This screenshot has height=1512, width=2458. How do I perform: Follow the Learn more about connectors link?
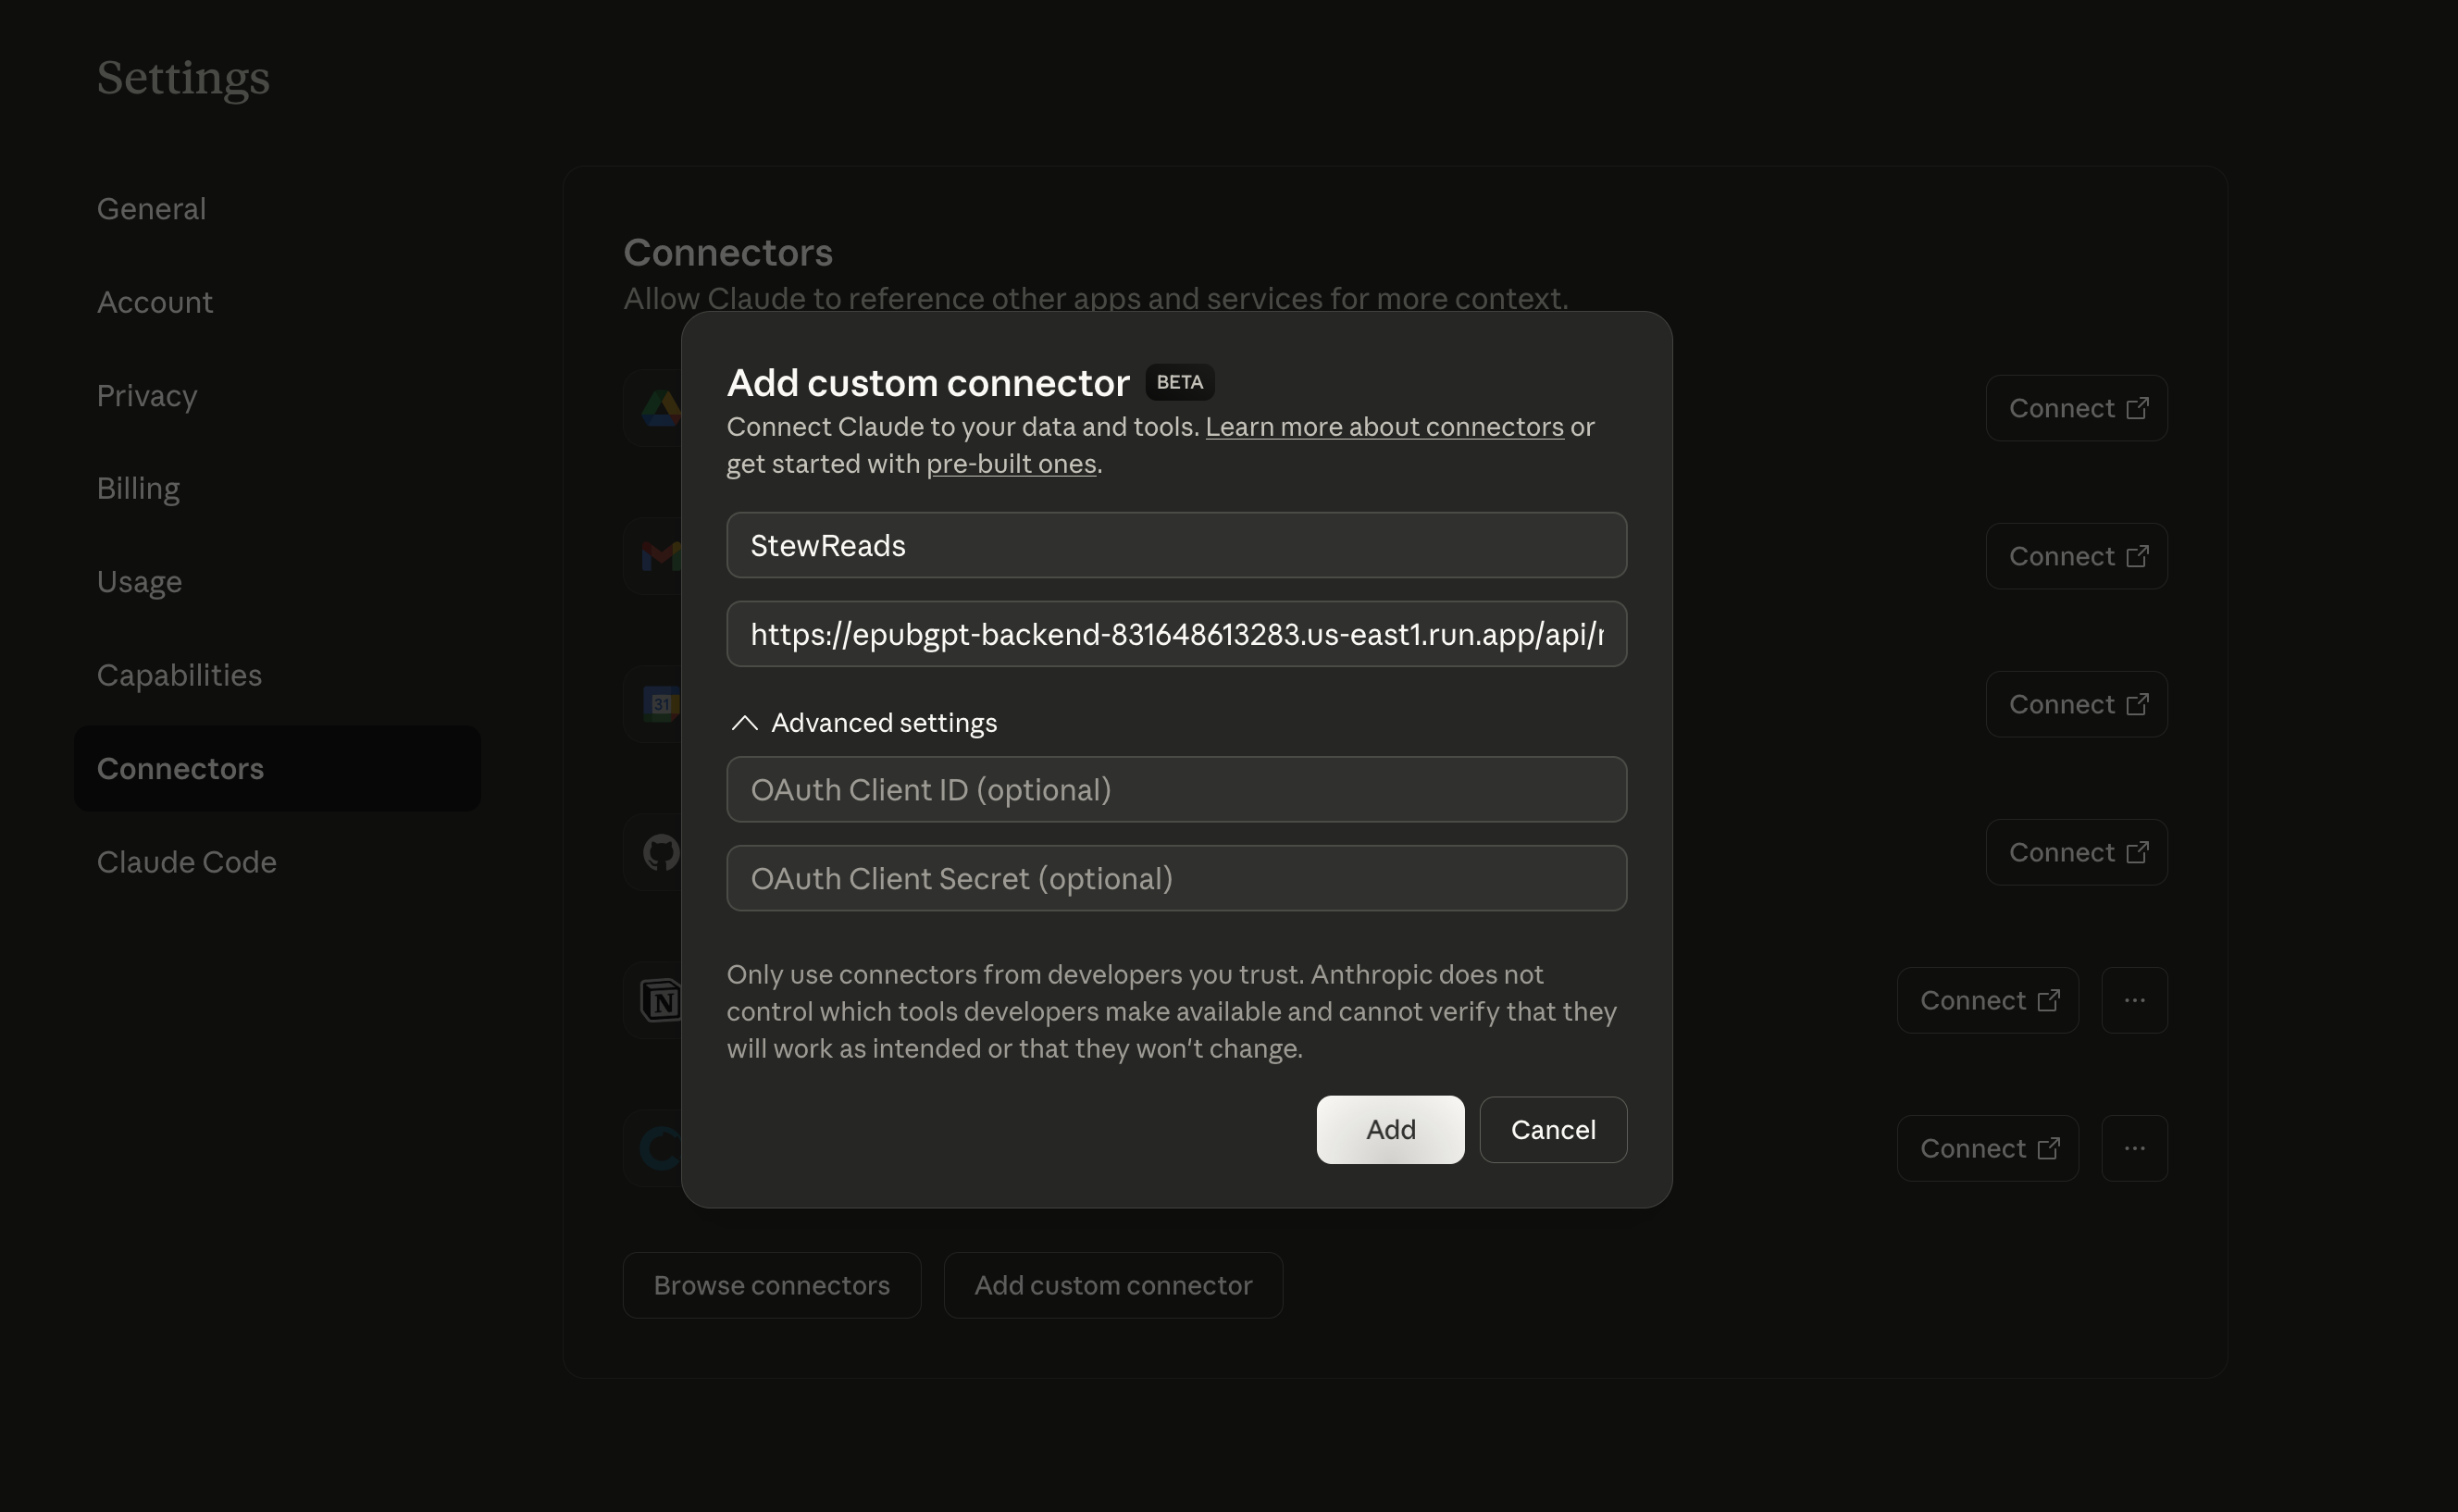pos(1384,427)
